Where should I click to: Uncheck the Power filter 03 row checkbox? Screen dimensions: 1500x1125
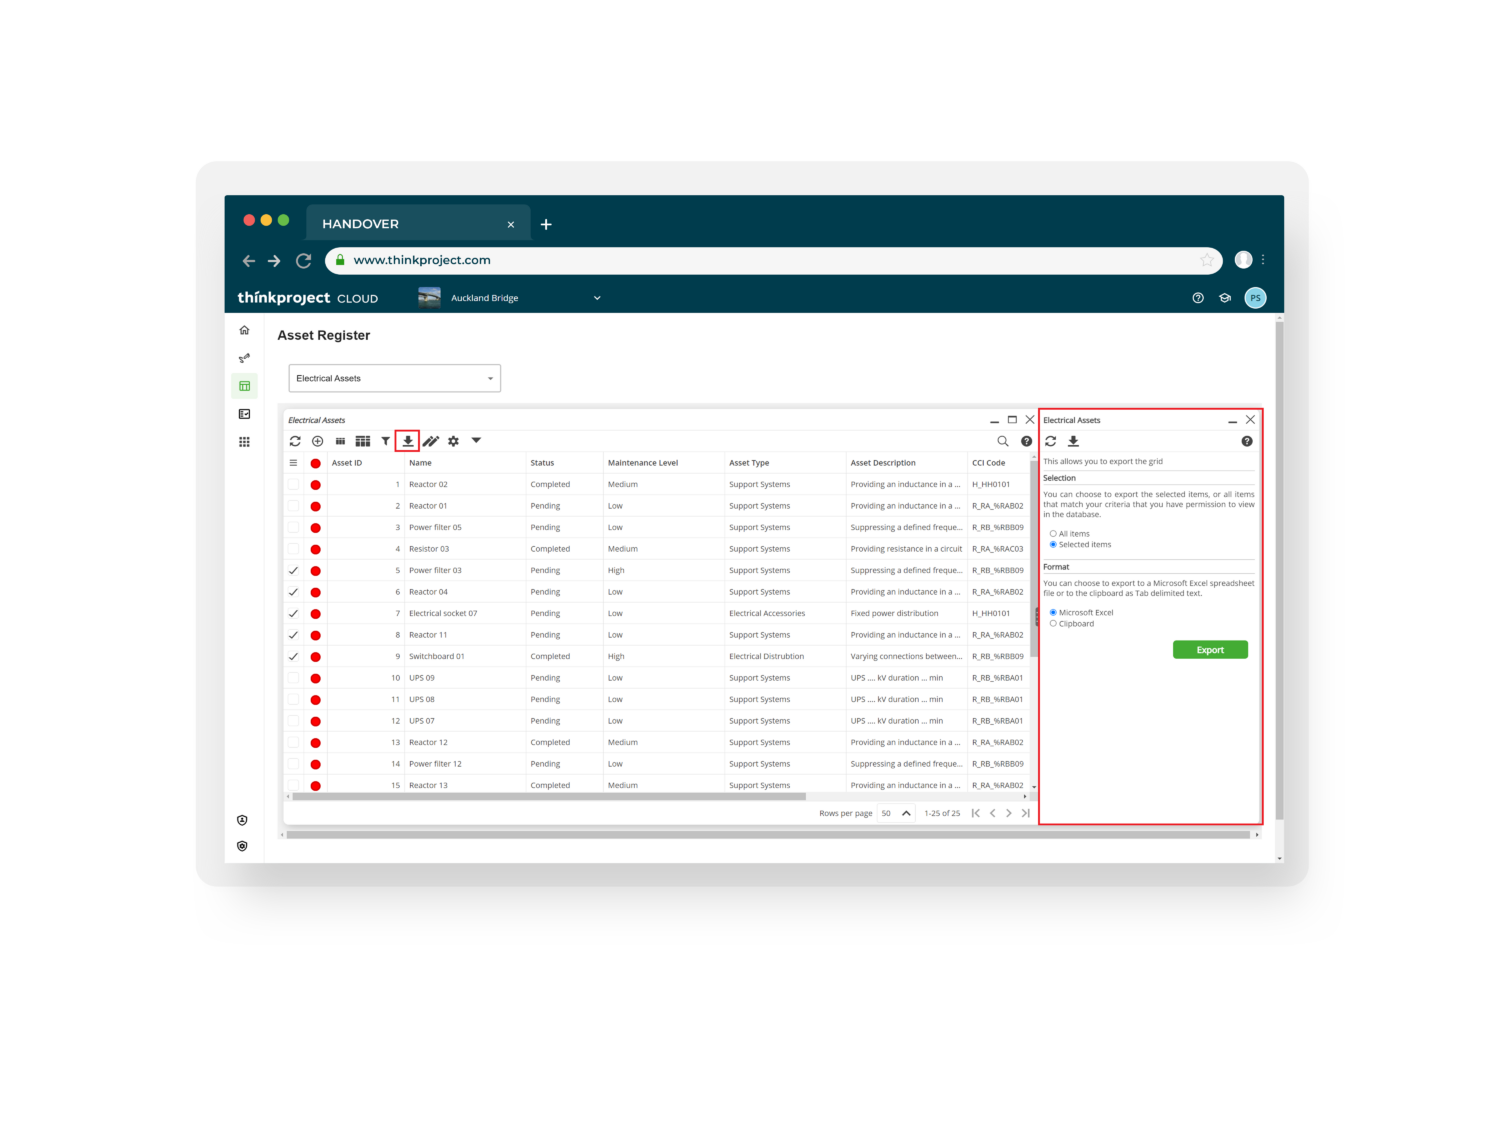[293, 571]
